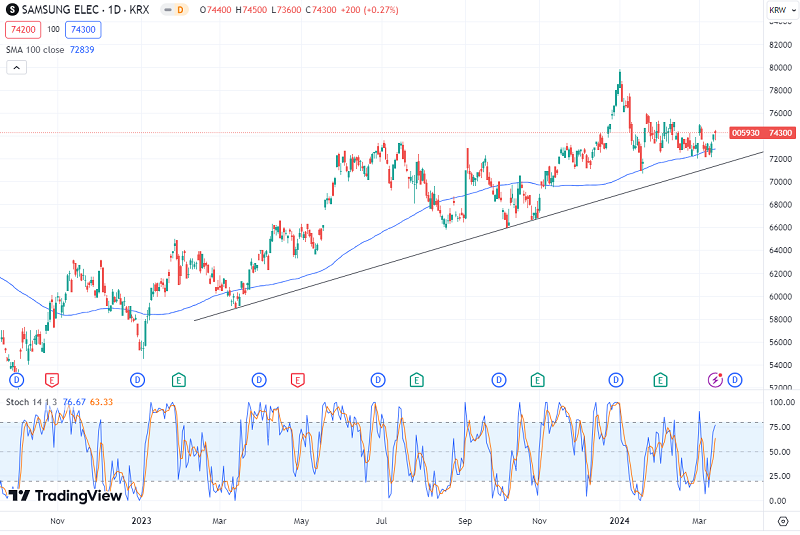This screenshot has height=535, width=800.
Task: Click the red 74200 sell button
Action: tap(24, 29)
